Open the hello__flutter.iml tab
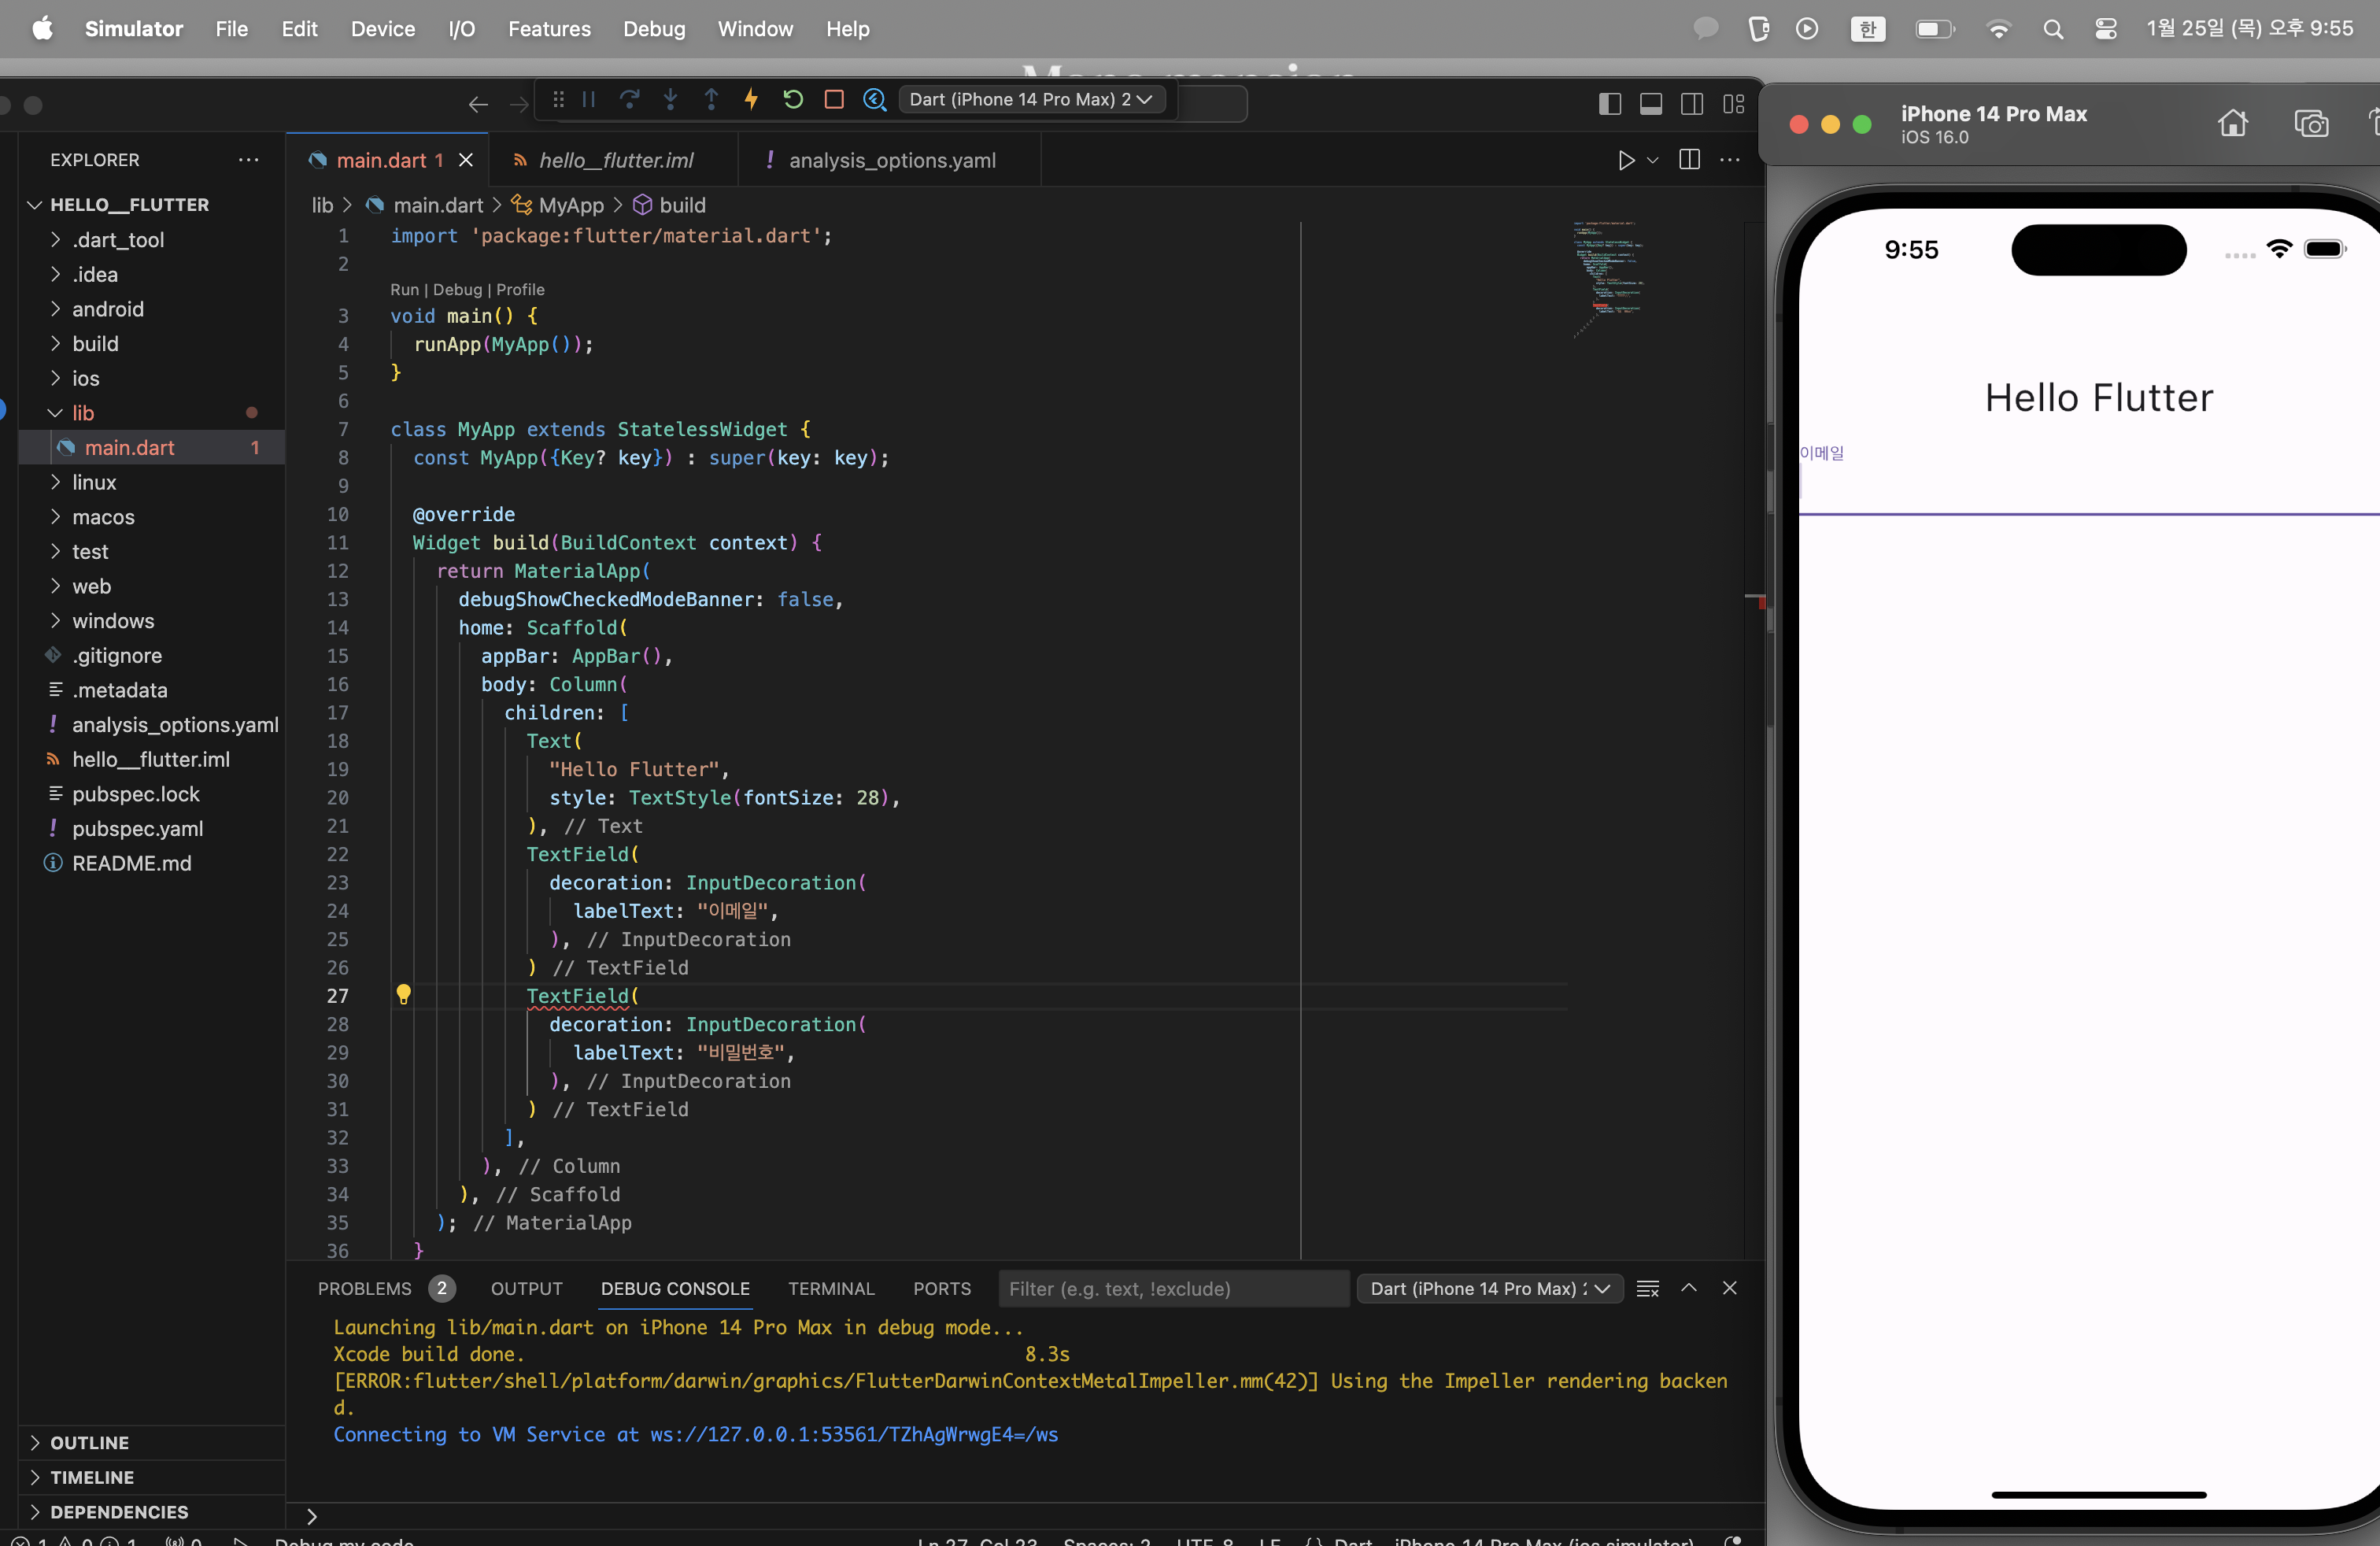Image resolution: width=2380 pixels, height=1546 pixels. pos(613,160)
